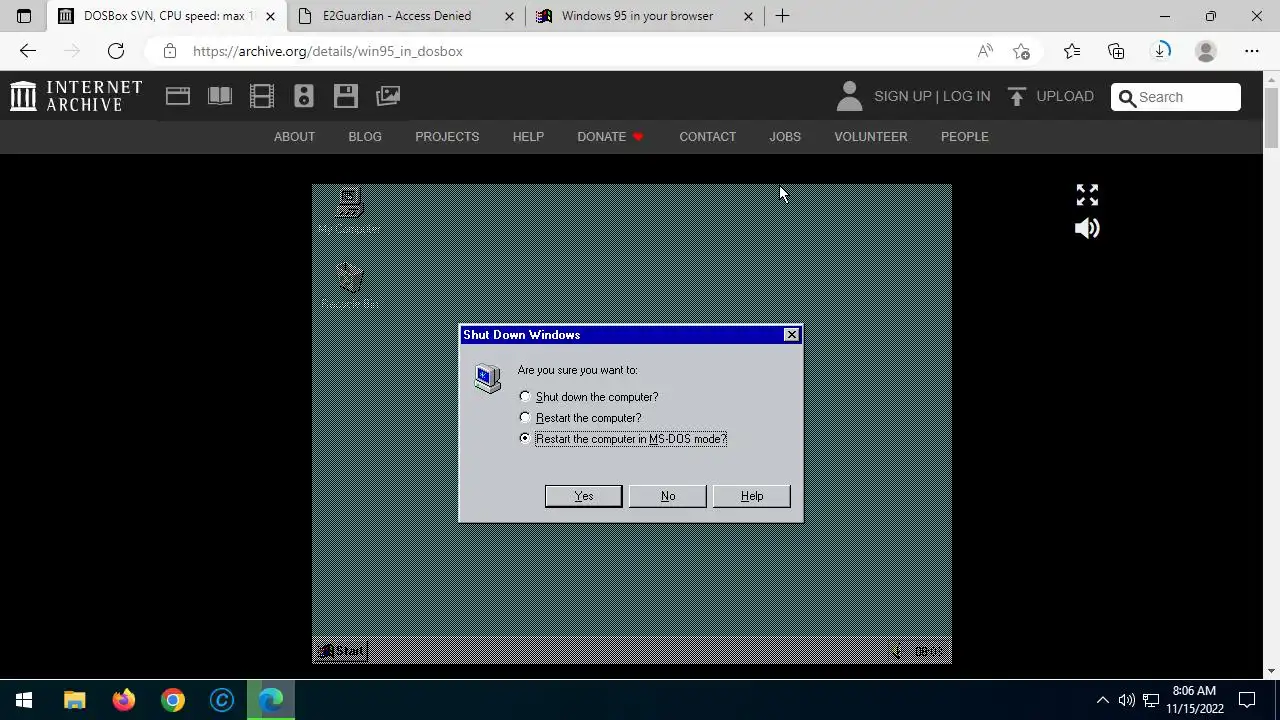This screenshot has height=720, width=1280.
Task: Open the Internet Archive audio icon
Action: (304, 96)
